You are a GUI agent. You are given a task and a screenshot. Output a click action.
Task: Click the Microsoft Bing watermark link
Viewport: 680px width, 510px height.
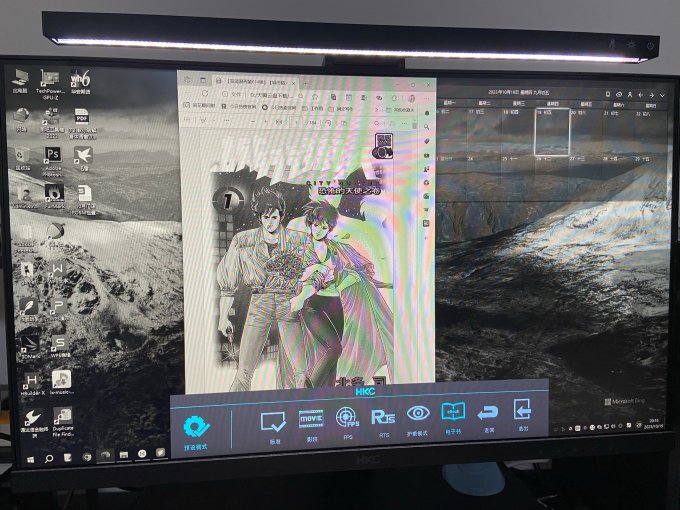(x=624, y=401)
